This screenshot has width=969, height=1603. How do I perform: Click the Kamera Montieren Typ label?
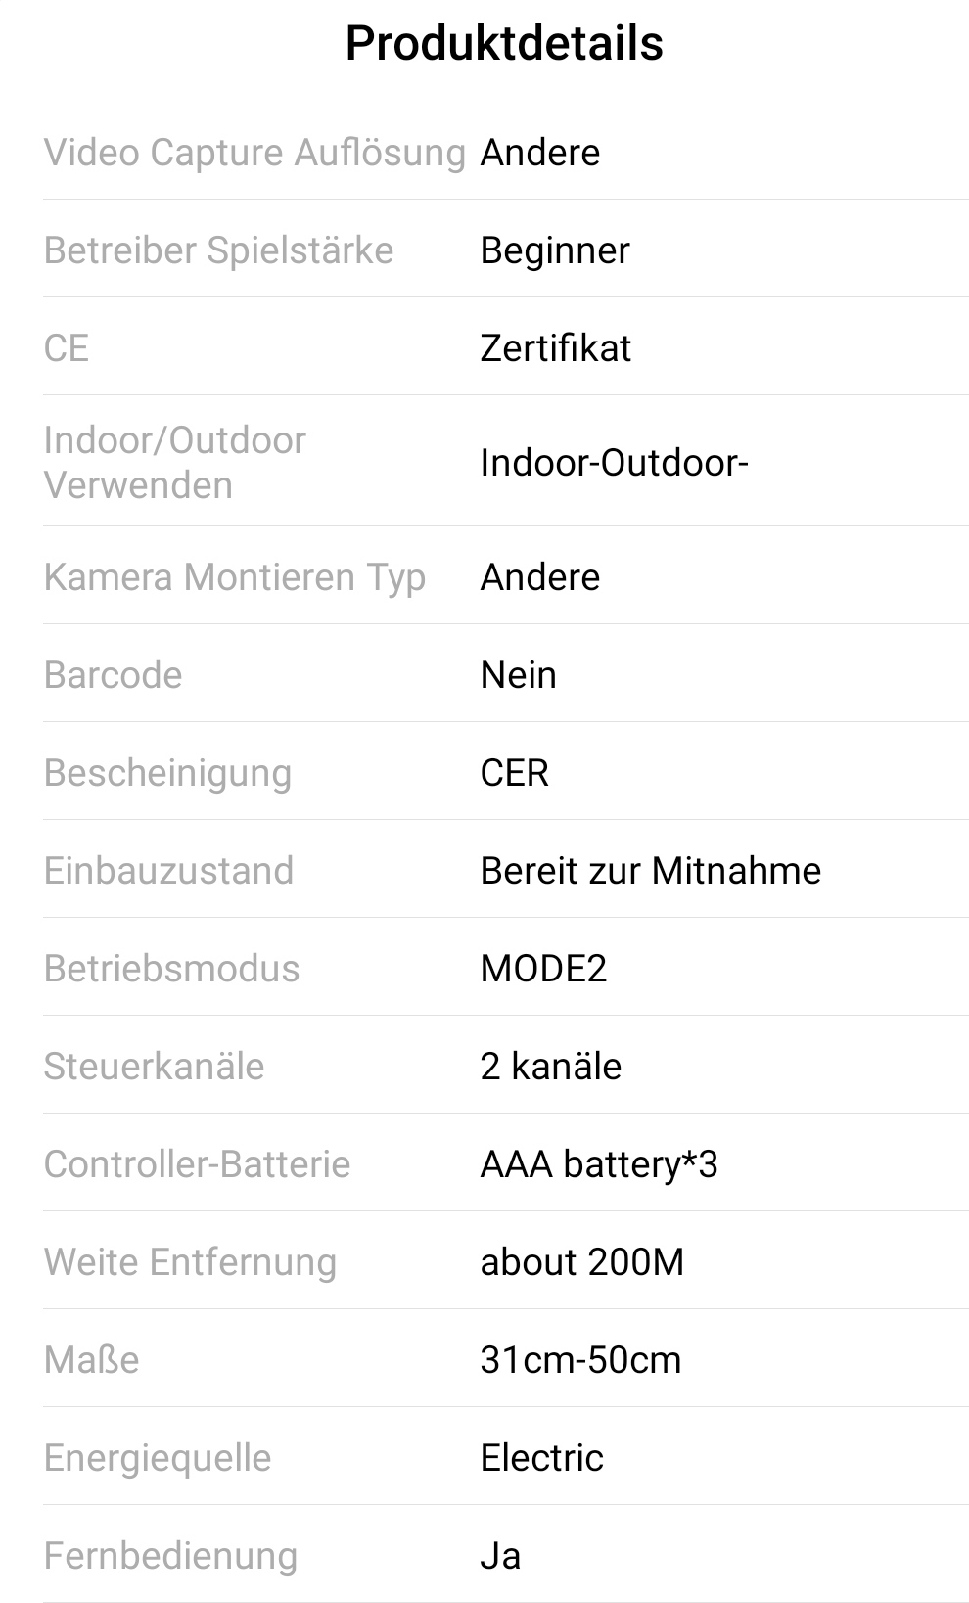point(235,577)
